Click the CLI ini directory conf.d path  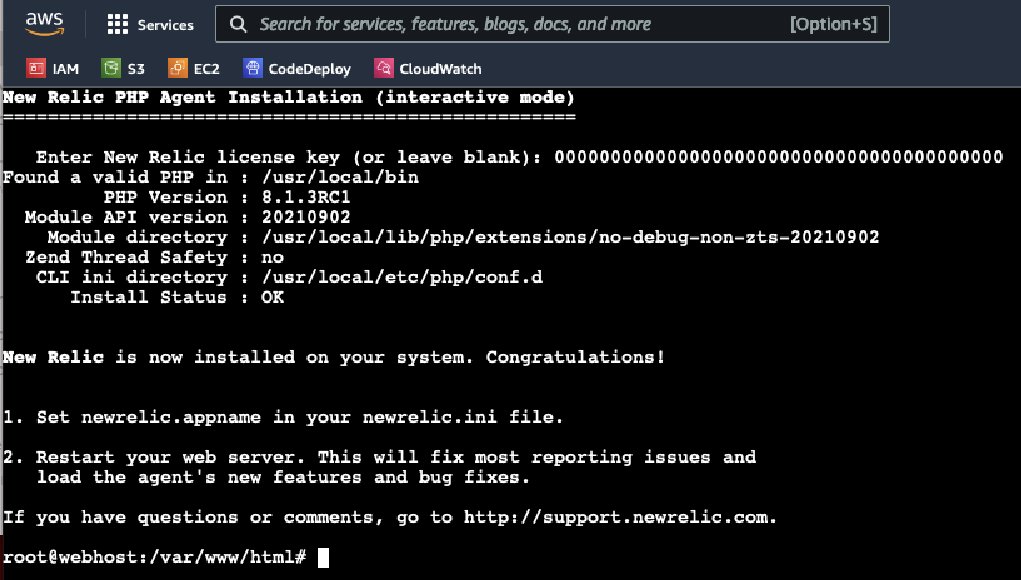402,277
